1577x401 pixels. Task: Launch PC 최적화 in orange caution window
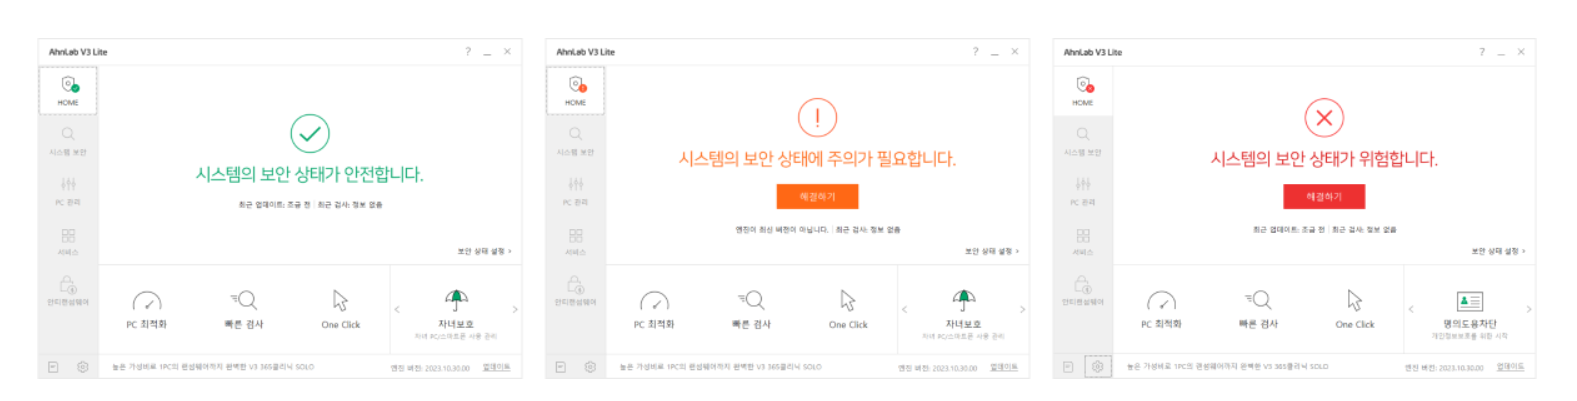[654, 310]
